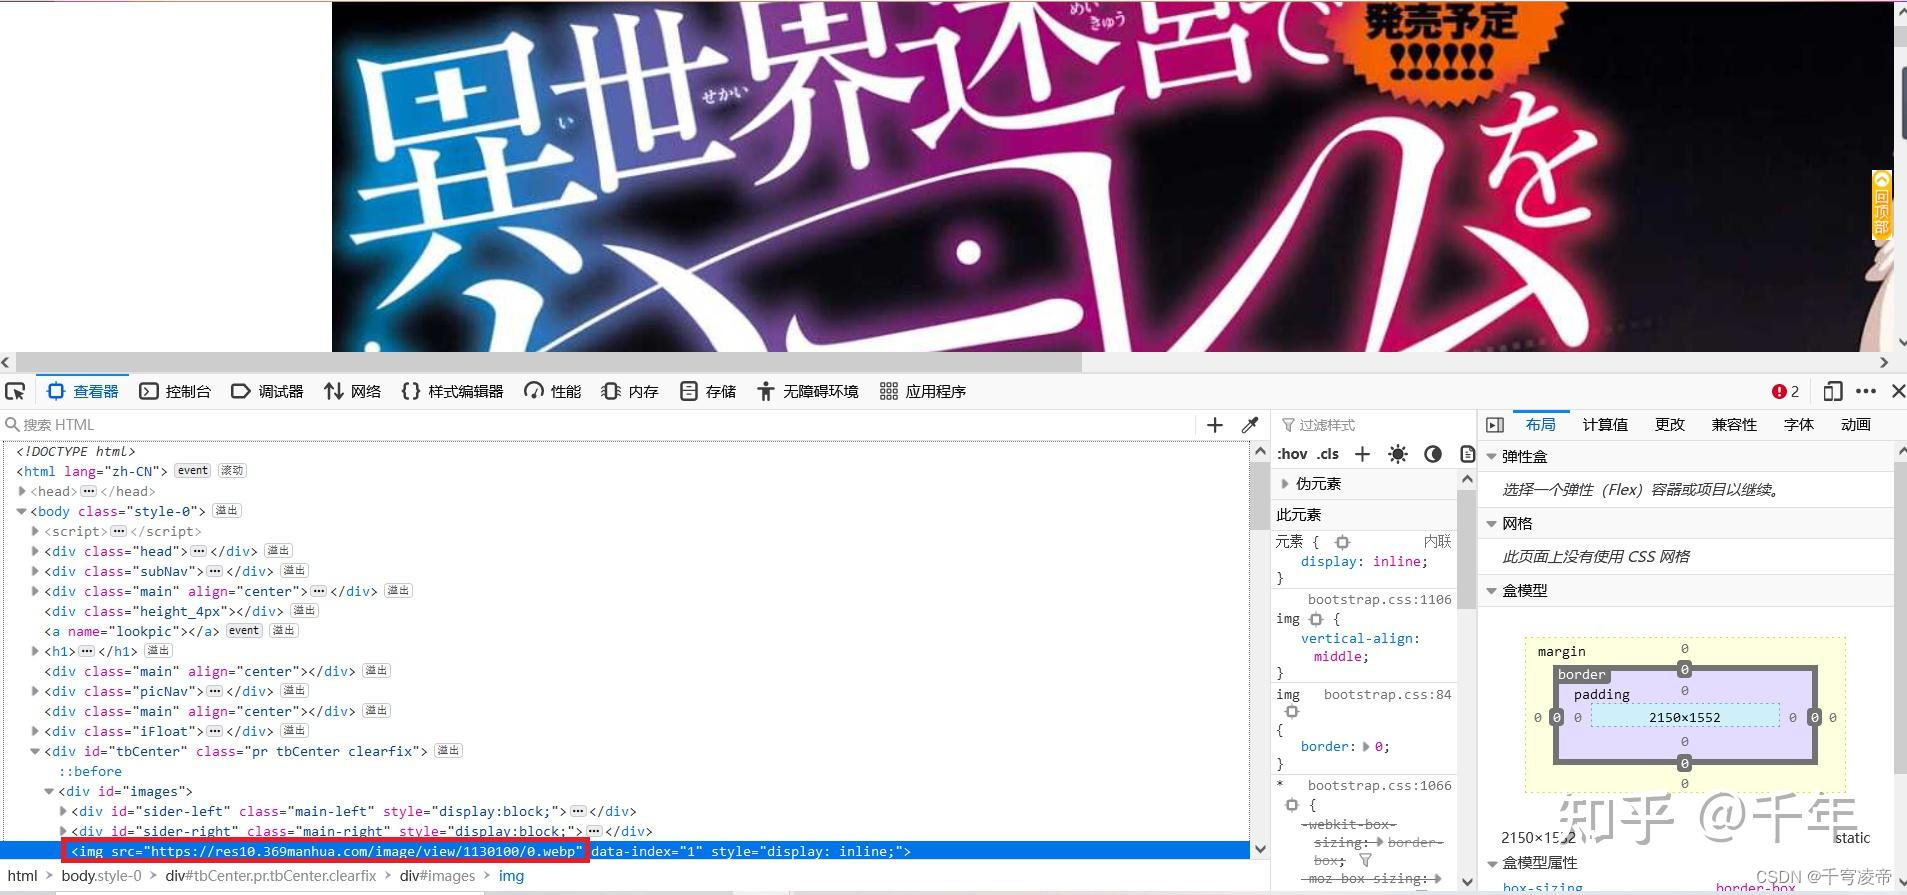Screen dimensions: 1907x895
Task: Switch to the 调试器 debugger tab
Action: click(267, 391)
